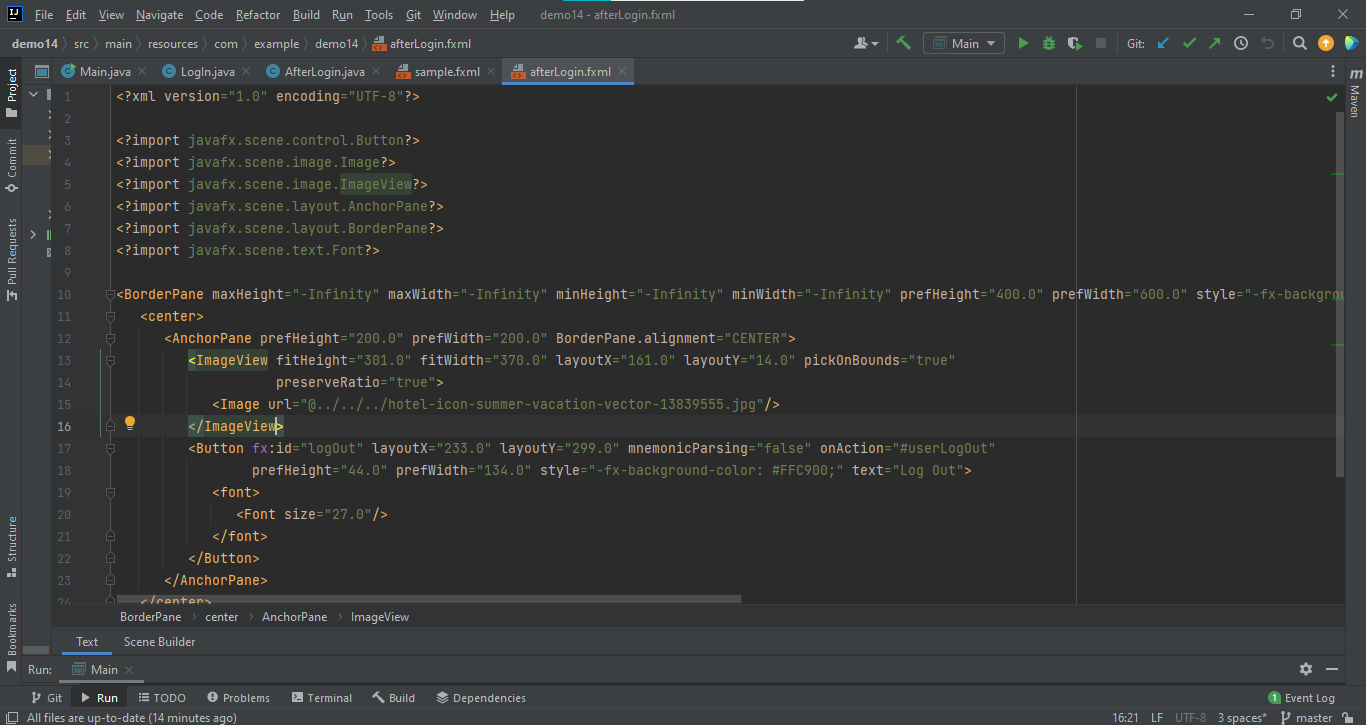The image size is (1366, 725).
Task: Toggle the read-only padlock in status bar
Action: 1349,717
